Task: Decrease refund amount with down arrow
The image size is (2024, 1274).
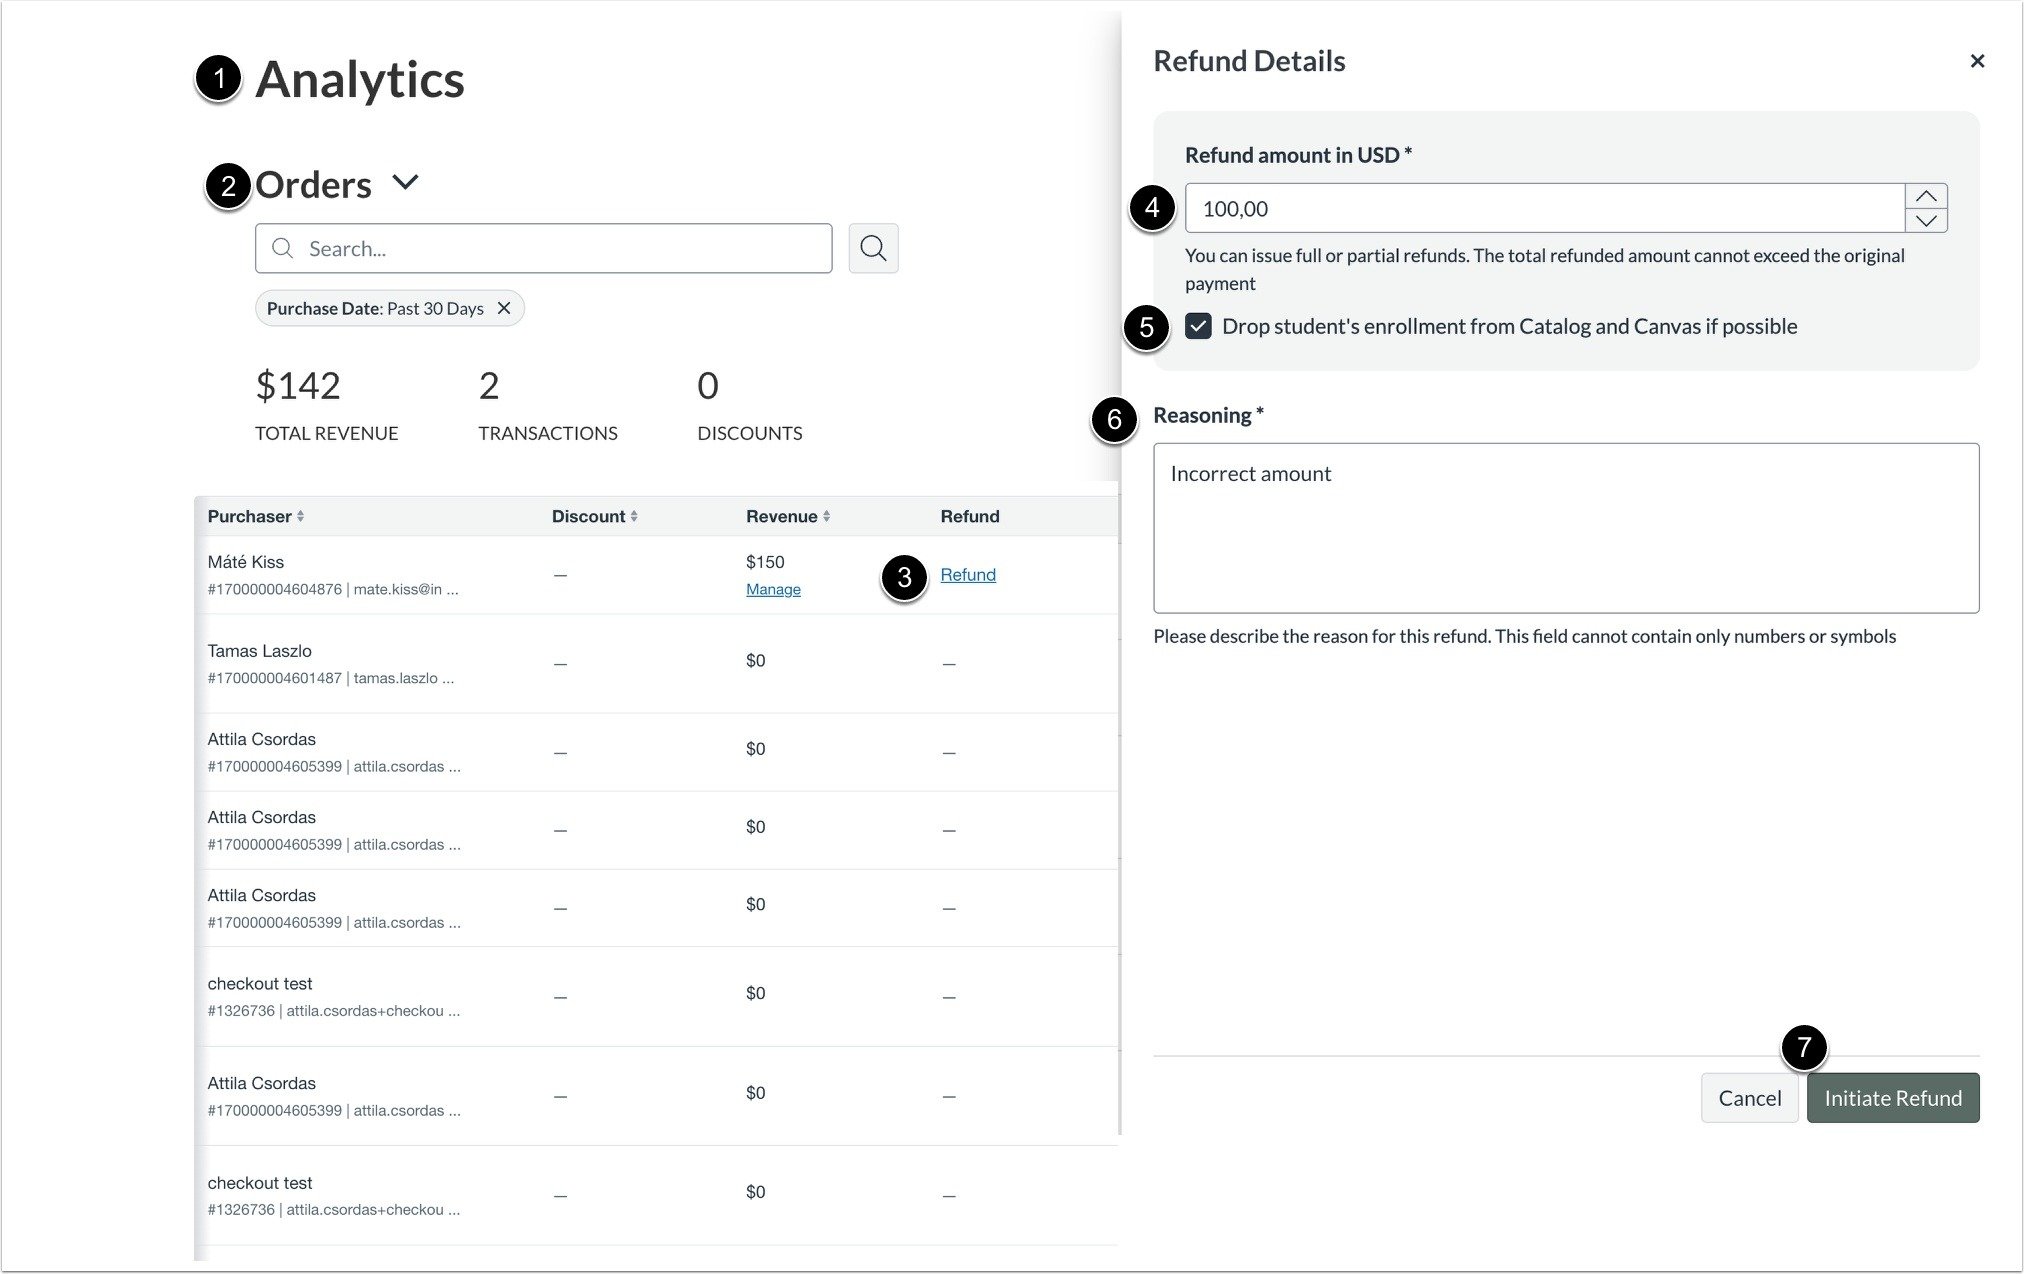Action: (x=1925, y=220)
